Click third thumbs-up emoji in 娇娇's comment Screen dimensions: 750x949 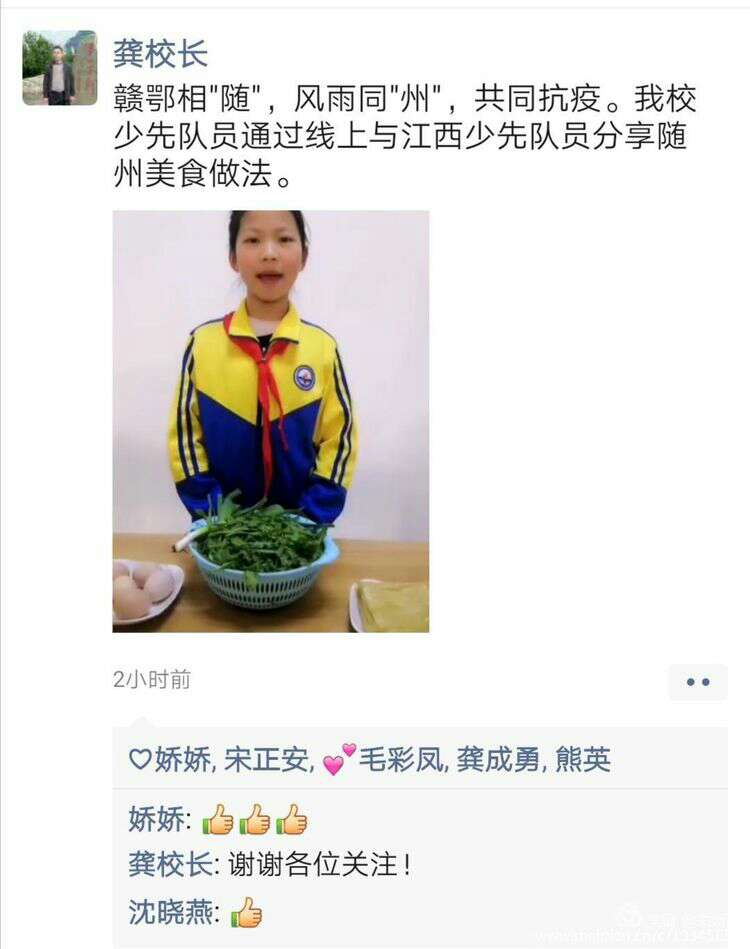pyautogui.click(x=291, y=819)
